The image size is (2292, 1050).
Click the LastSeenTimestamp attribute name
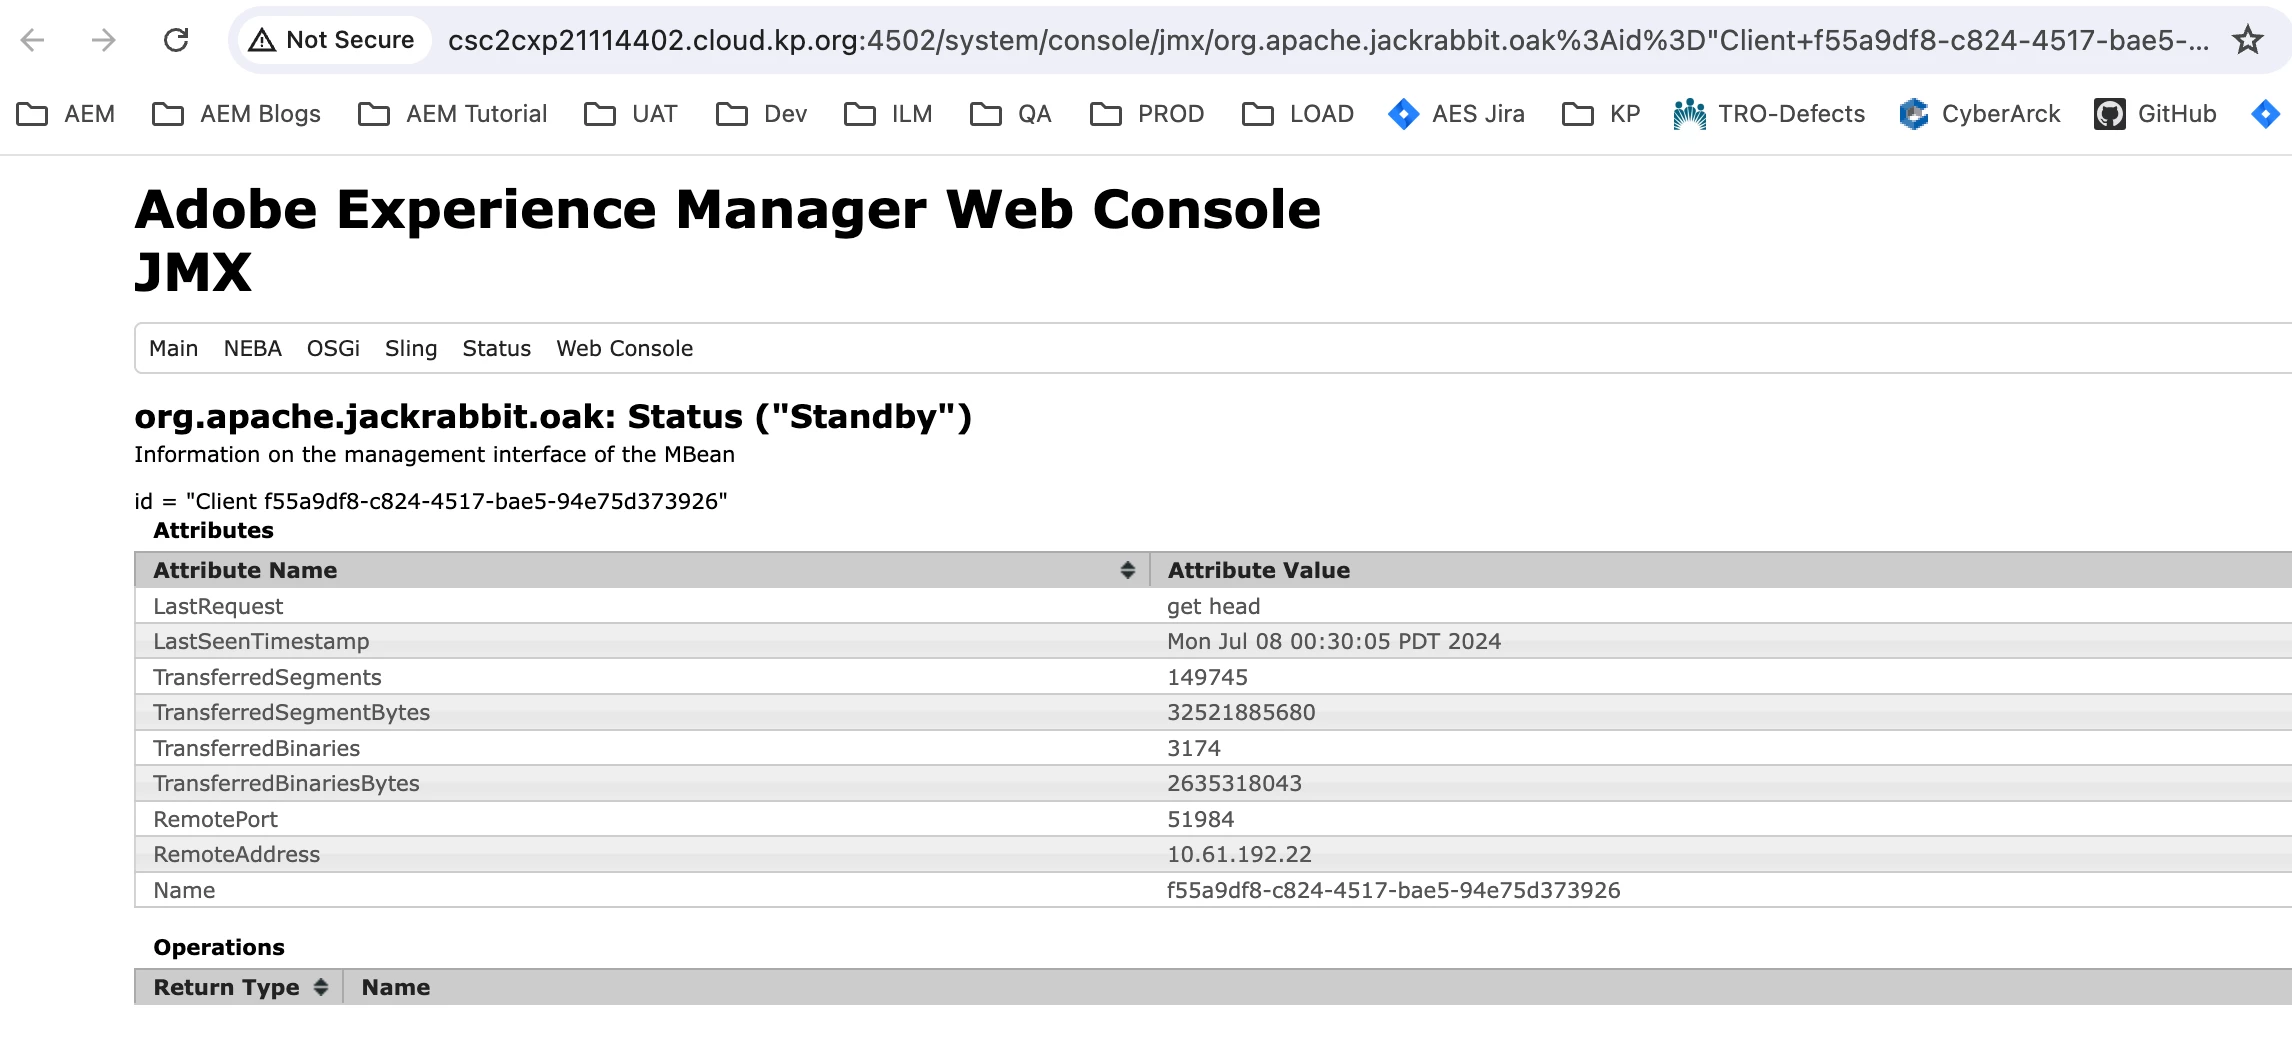coord(261,641)
